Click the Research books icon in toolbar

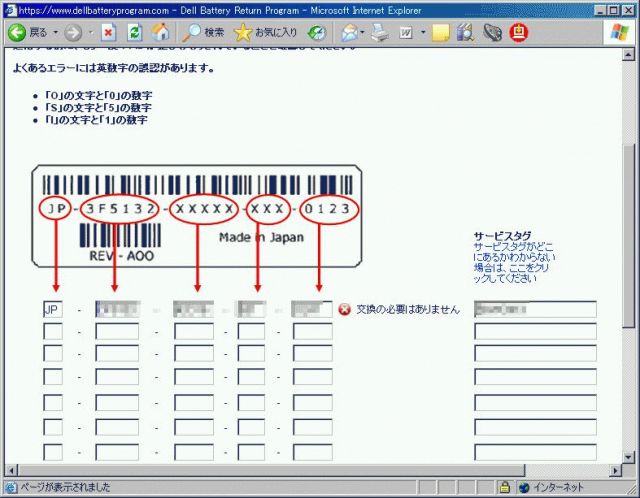click(465, 33)
